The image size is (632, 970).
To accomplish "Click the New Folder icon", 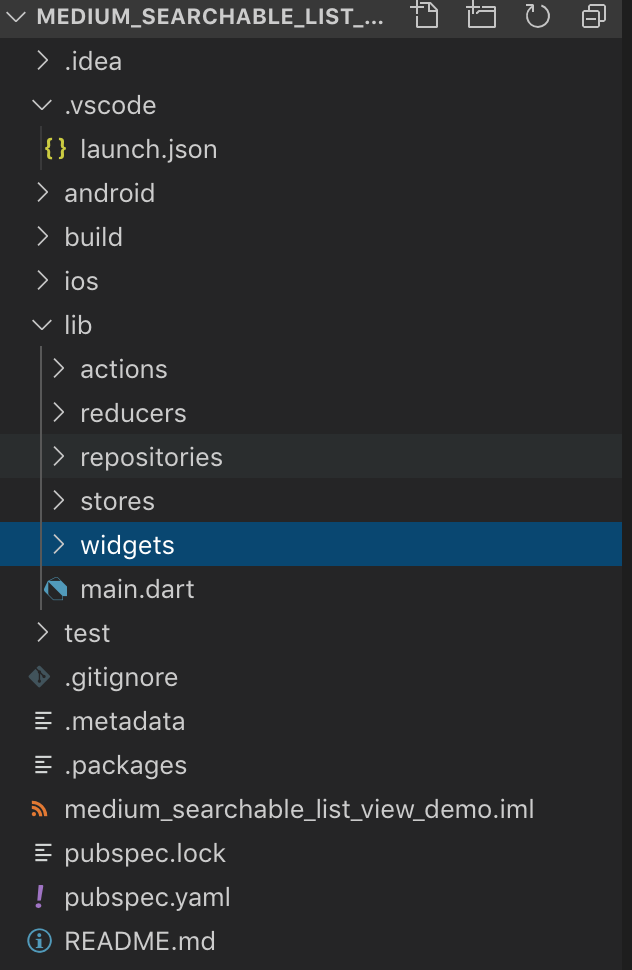I will tap(481, 15).
